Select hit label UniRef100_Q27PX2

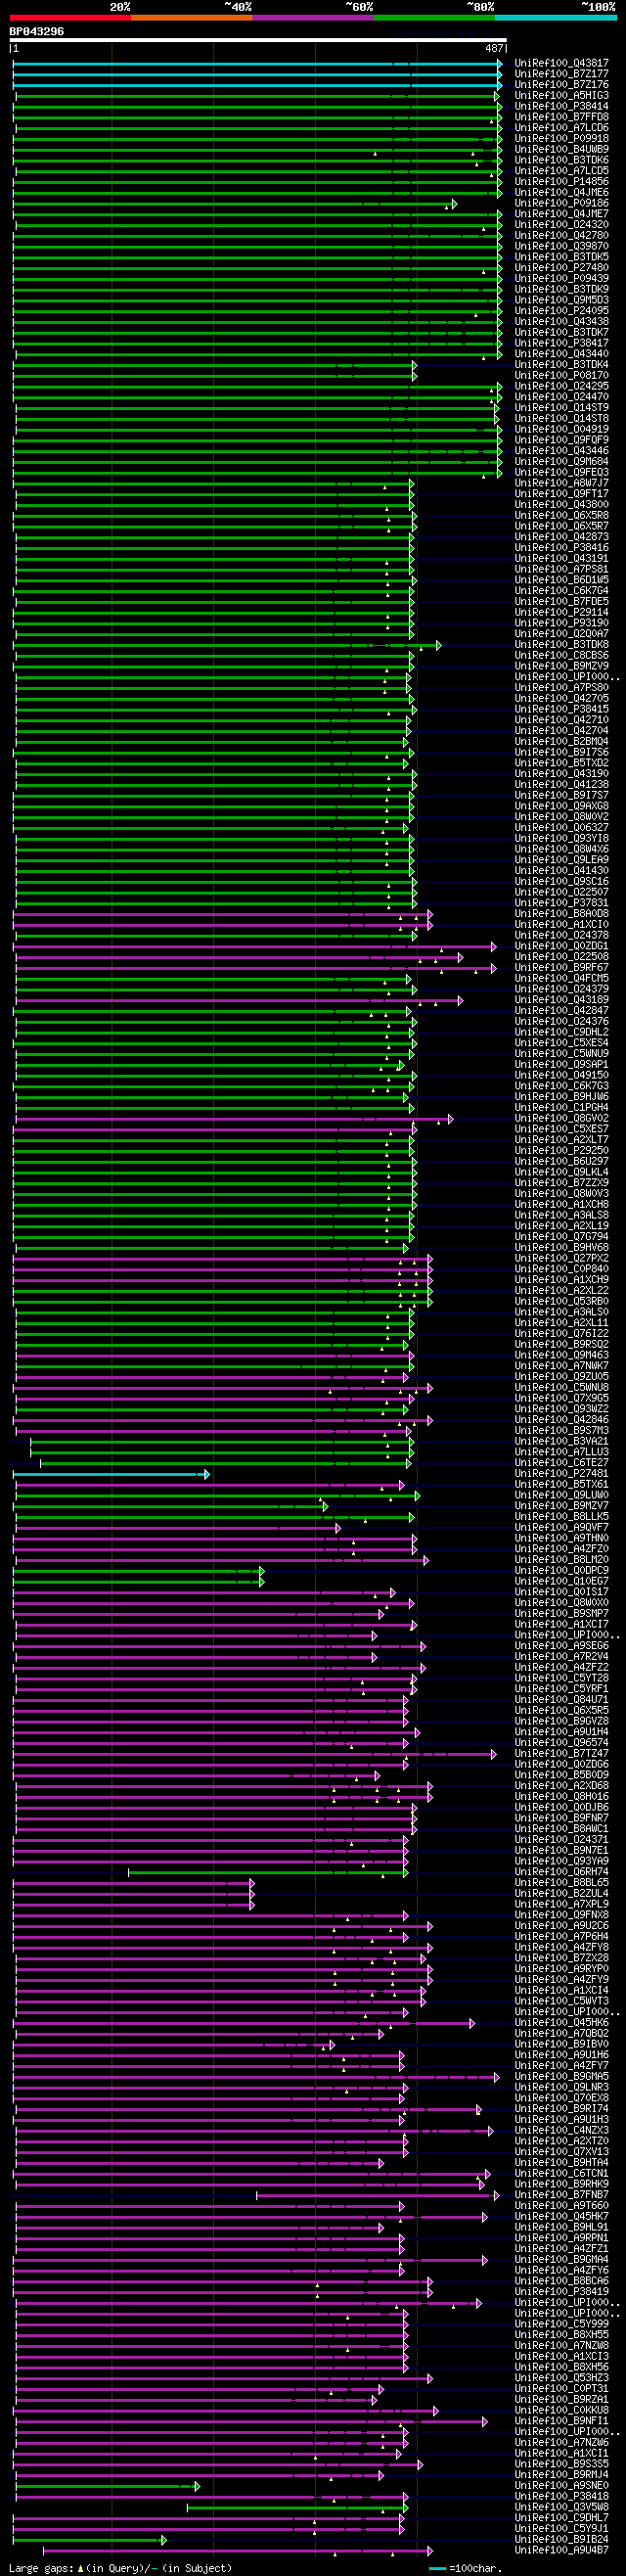pyautogui.click(x=562, y=1259)
